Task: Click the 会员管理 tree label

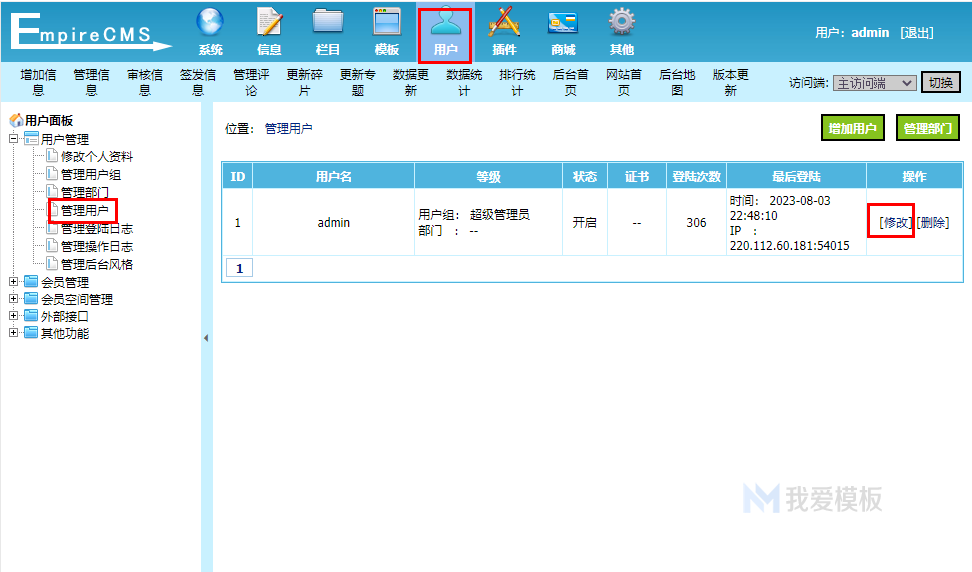Action: pyautogui.click(x=65, y=282)
